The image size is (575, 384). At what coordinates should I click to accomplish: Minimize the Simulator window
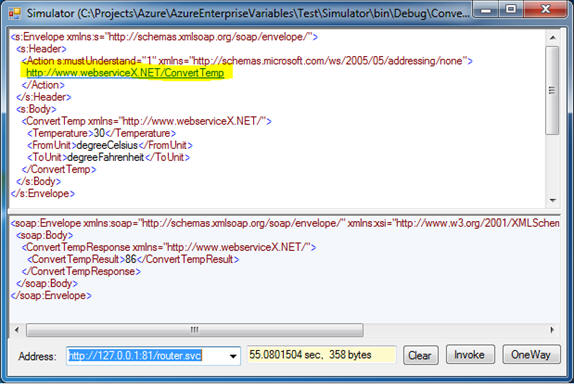486,9
